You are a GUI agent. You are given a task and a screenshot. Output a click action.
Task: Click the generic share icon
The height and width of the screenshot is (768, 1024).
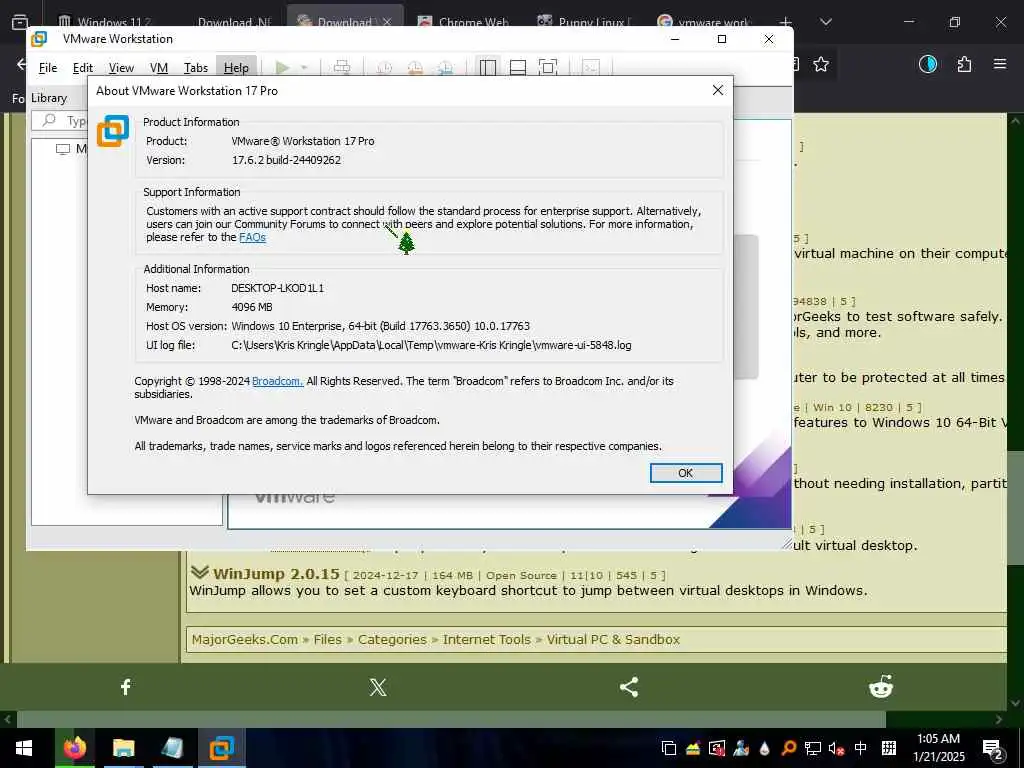click(x=629, y=686)
